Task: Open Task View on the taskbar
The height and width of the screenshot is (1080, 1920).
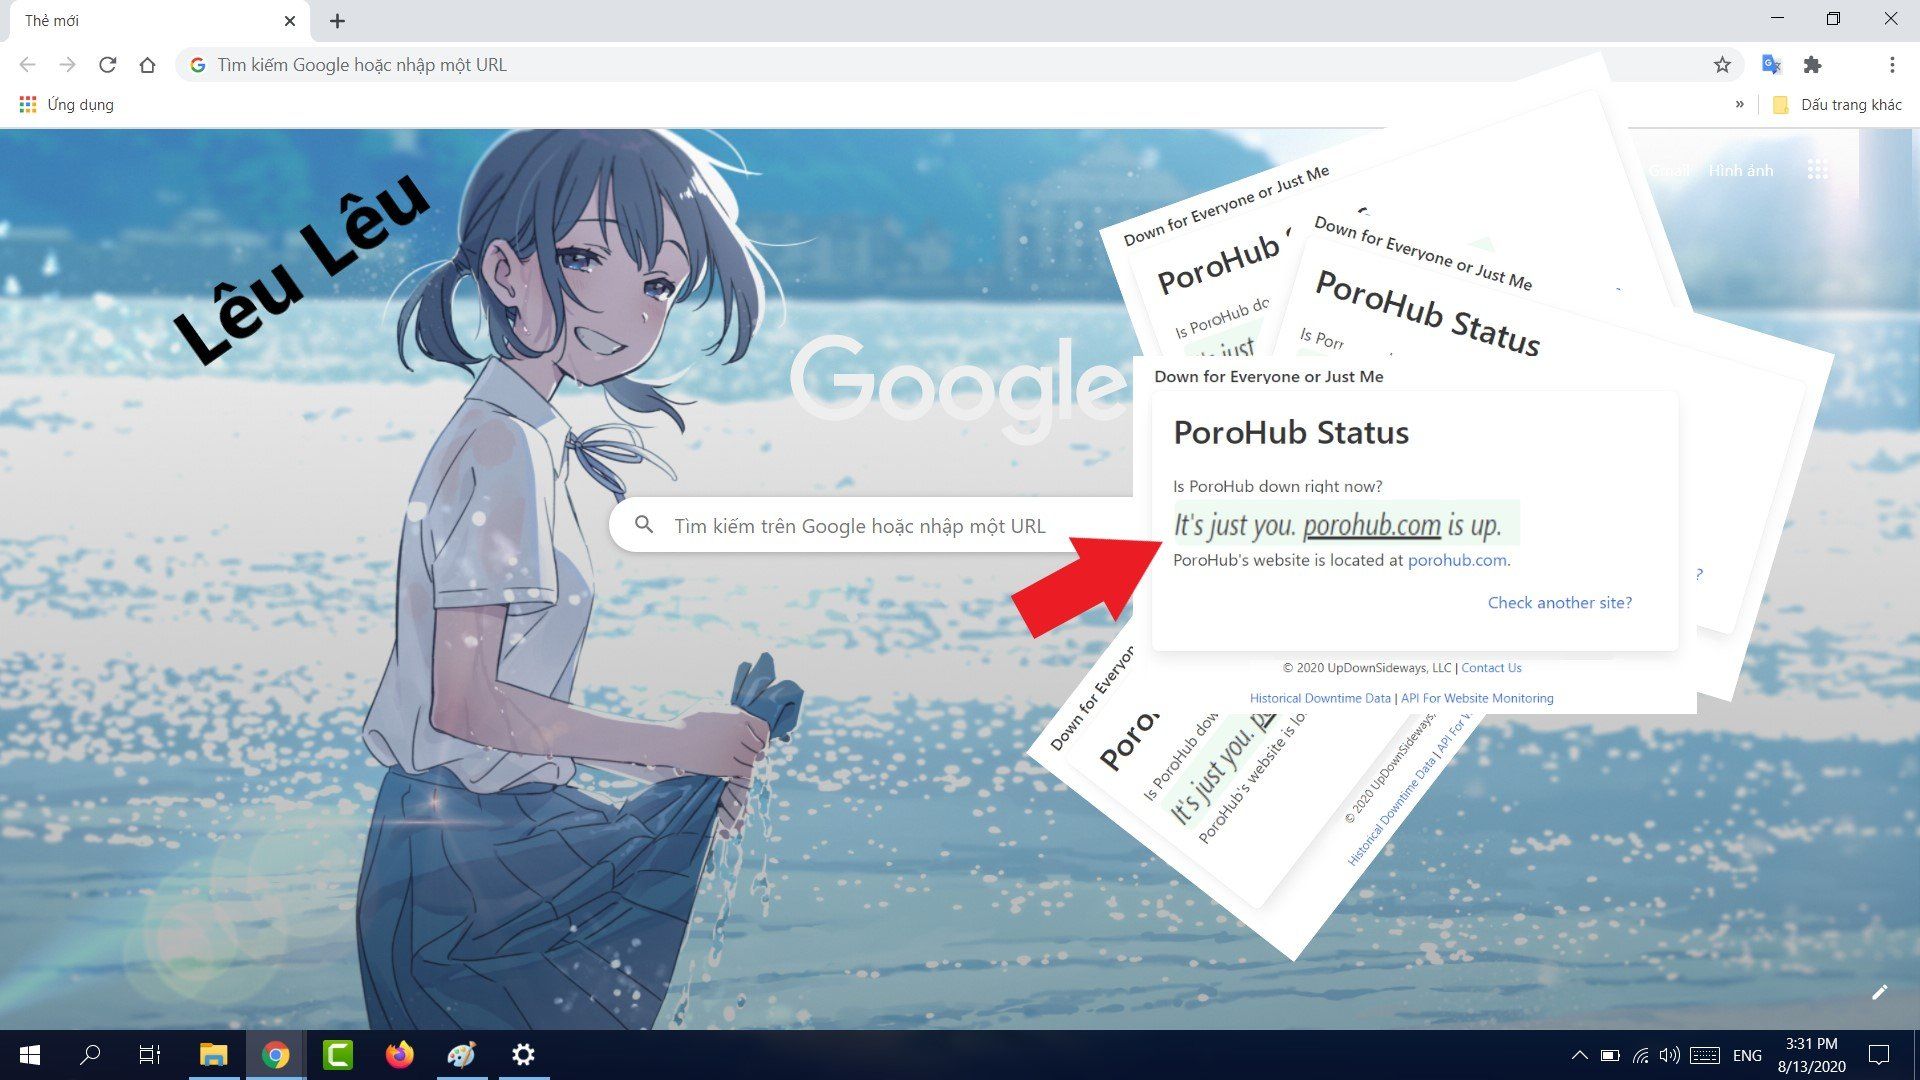Action: click(149, 1055)
